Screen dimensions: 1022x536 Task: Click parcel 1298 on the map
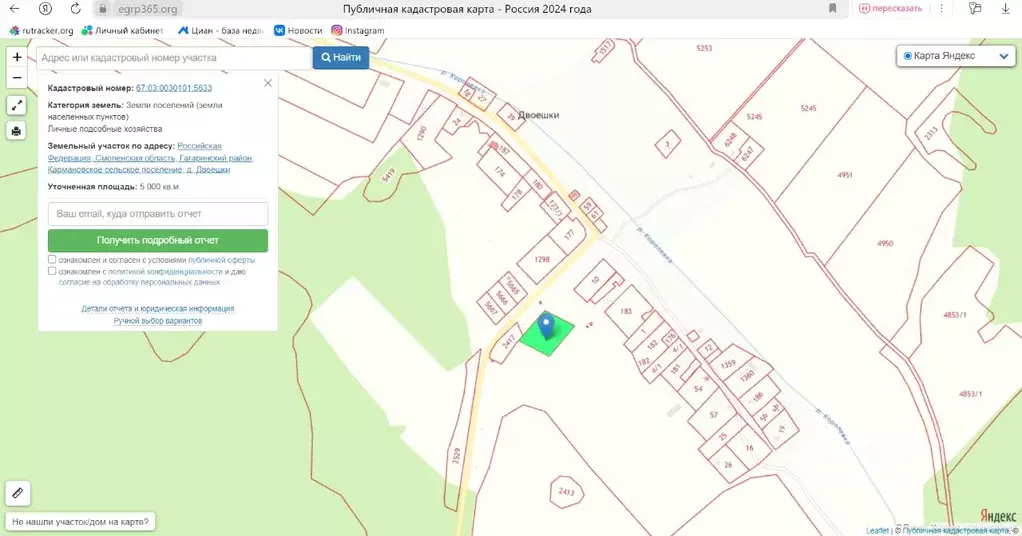(542, 260)
